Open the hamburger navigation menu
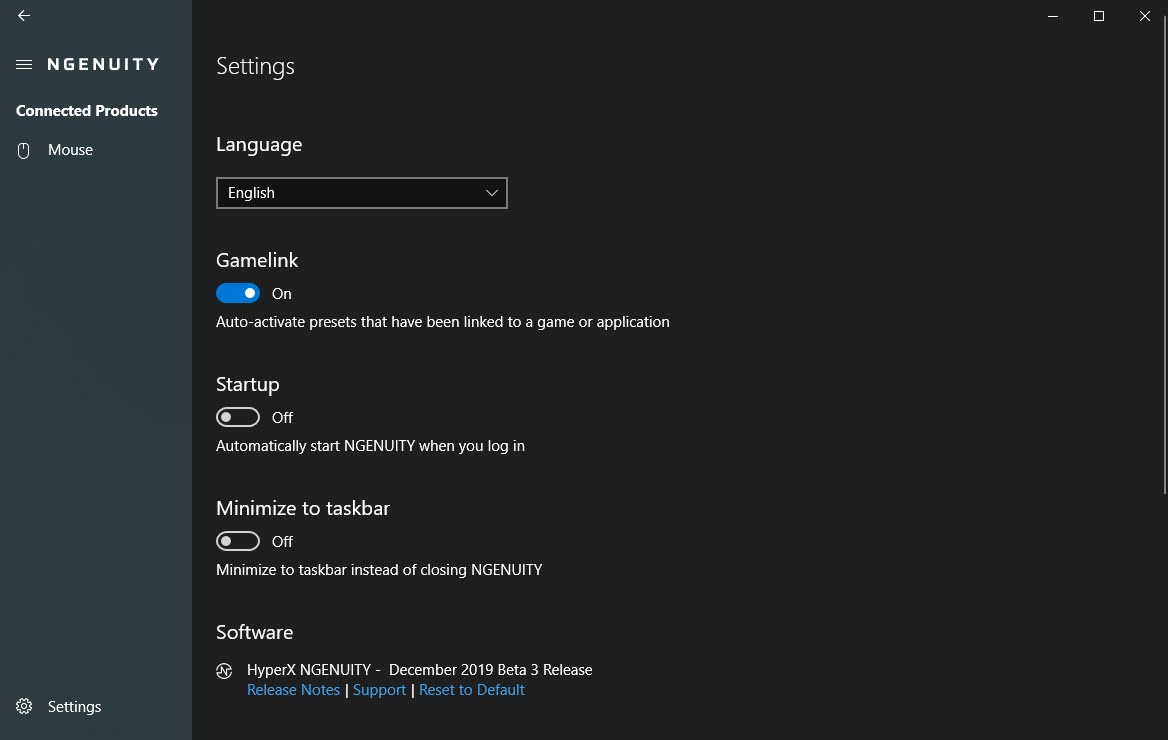 [24, 65]
